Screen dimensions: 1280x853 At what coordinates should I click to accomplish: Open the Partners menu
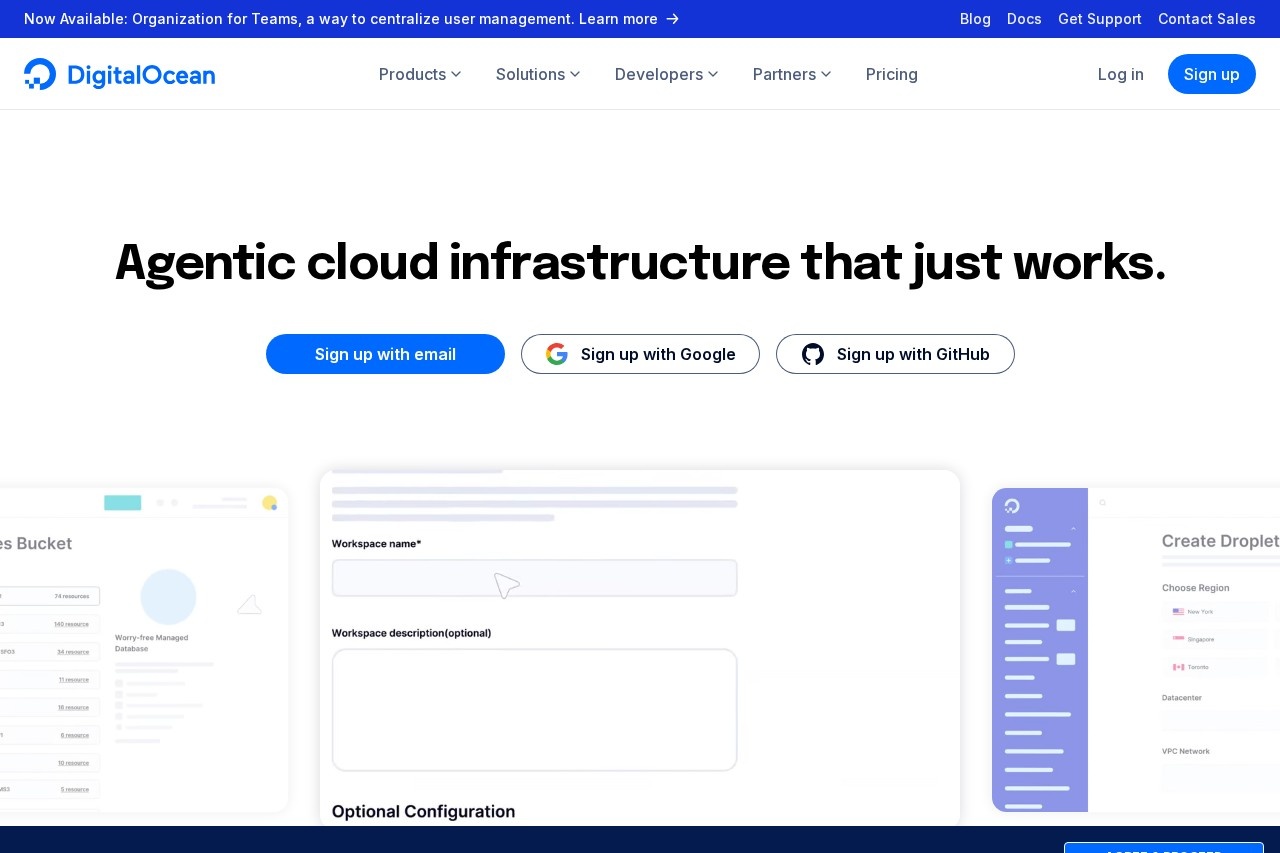click(792, 74)
